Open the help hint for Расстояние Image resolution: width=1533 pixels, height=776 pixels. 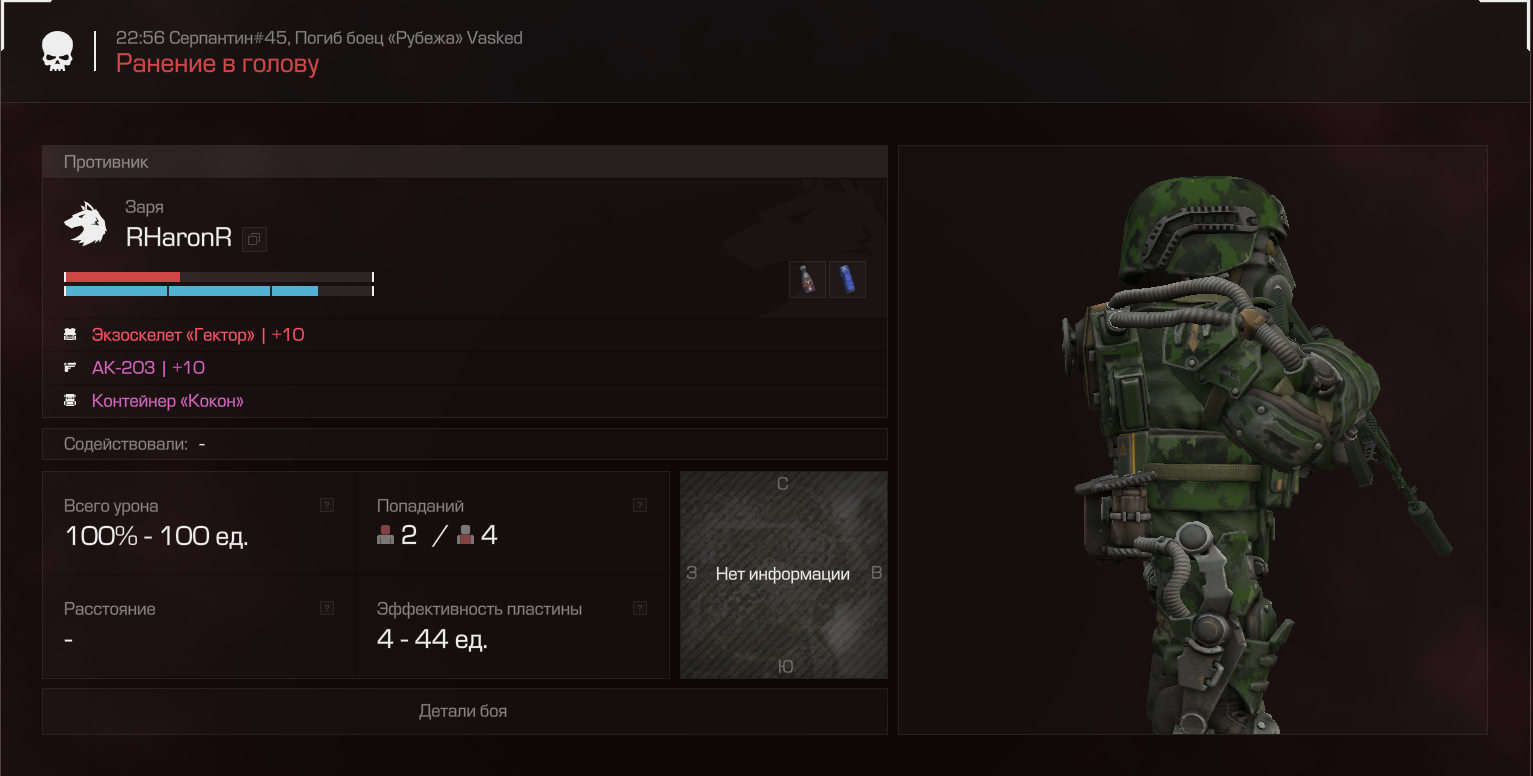tap(327, 608)
